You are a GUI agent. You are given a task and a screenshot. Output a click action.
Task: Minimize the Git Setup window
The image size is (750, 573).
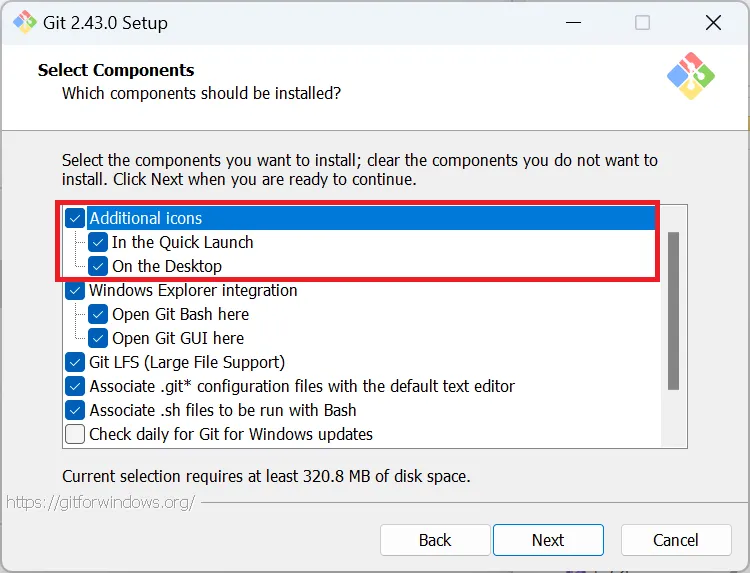point(573,22)
